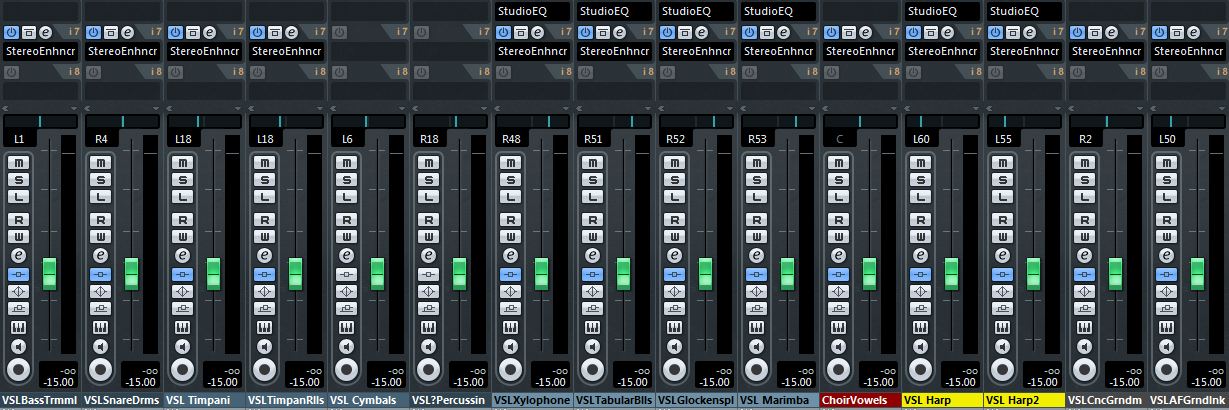Click the green volume fader on VSLTimpanRlls
This screenshot has width=1229, height=410.
[x=295, y=272]
